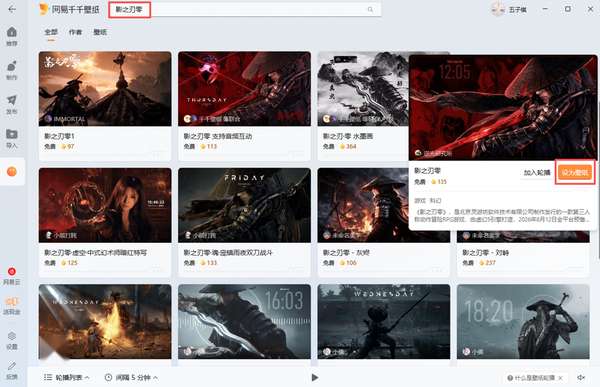Go back with the arrow icon
This screenshot has width=600, height=387.
[12, 9]
